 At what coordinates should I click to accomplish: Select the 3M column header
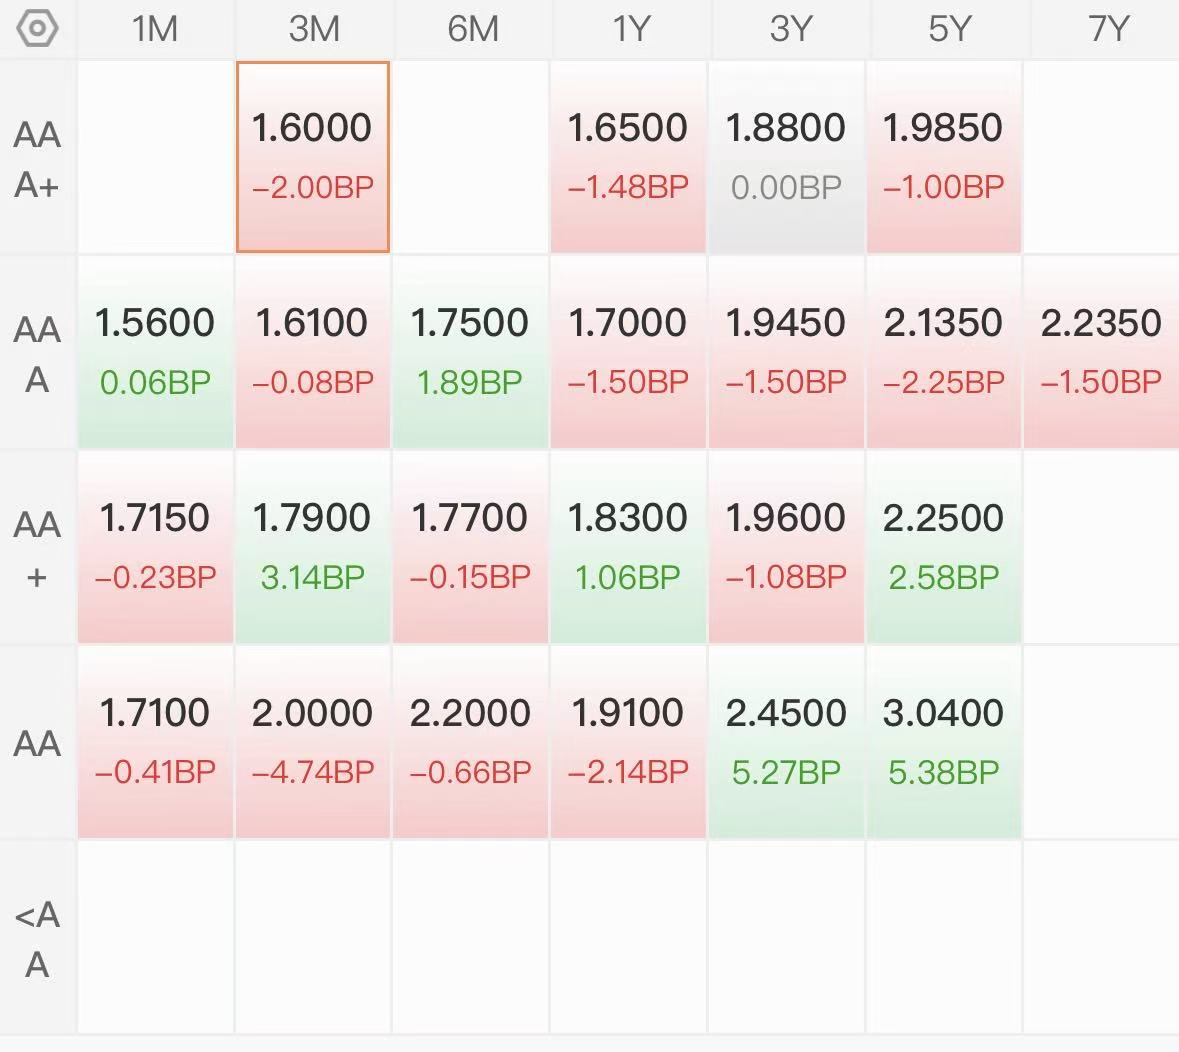[314, 29]
